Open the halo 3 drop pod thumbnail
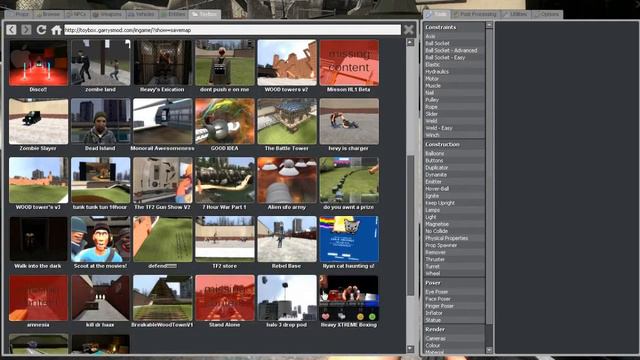Screen dimensions: 640x360 [x=287, y=298]
